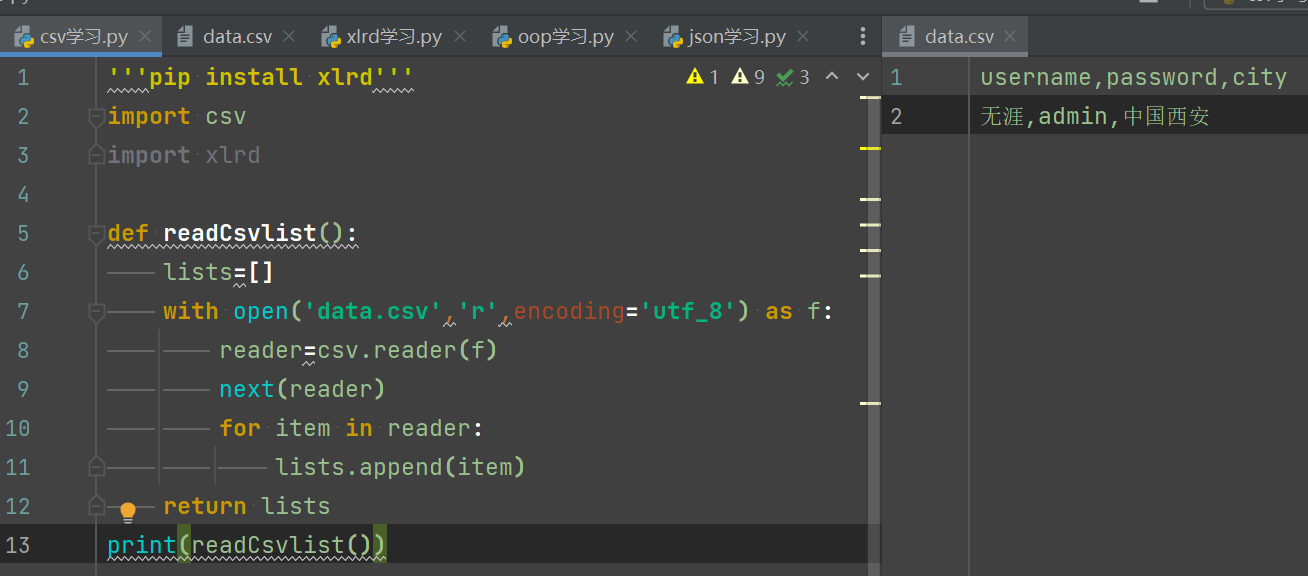Viewport: 1308px width, 576px height.
Task: Click the pip install xlrd docstring
Action: 260,77
